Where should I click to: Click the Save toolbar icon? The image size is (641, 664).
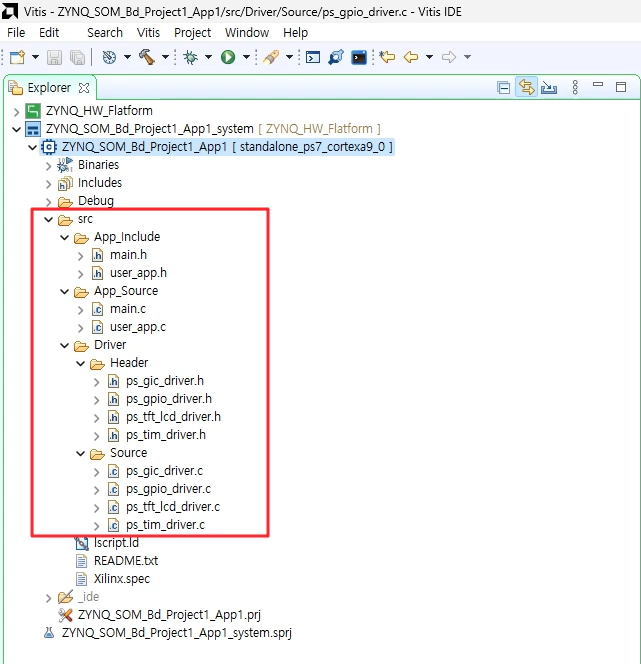(54, 57)
